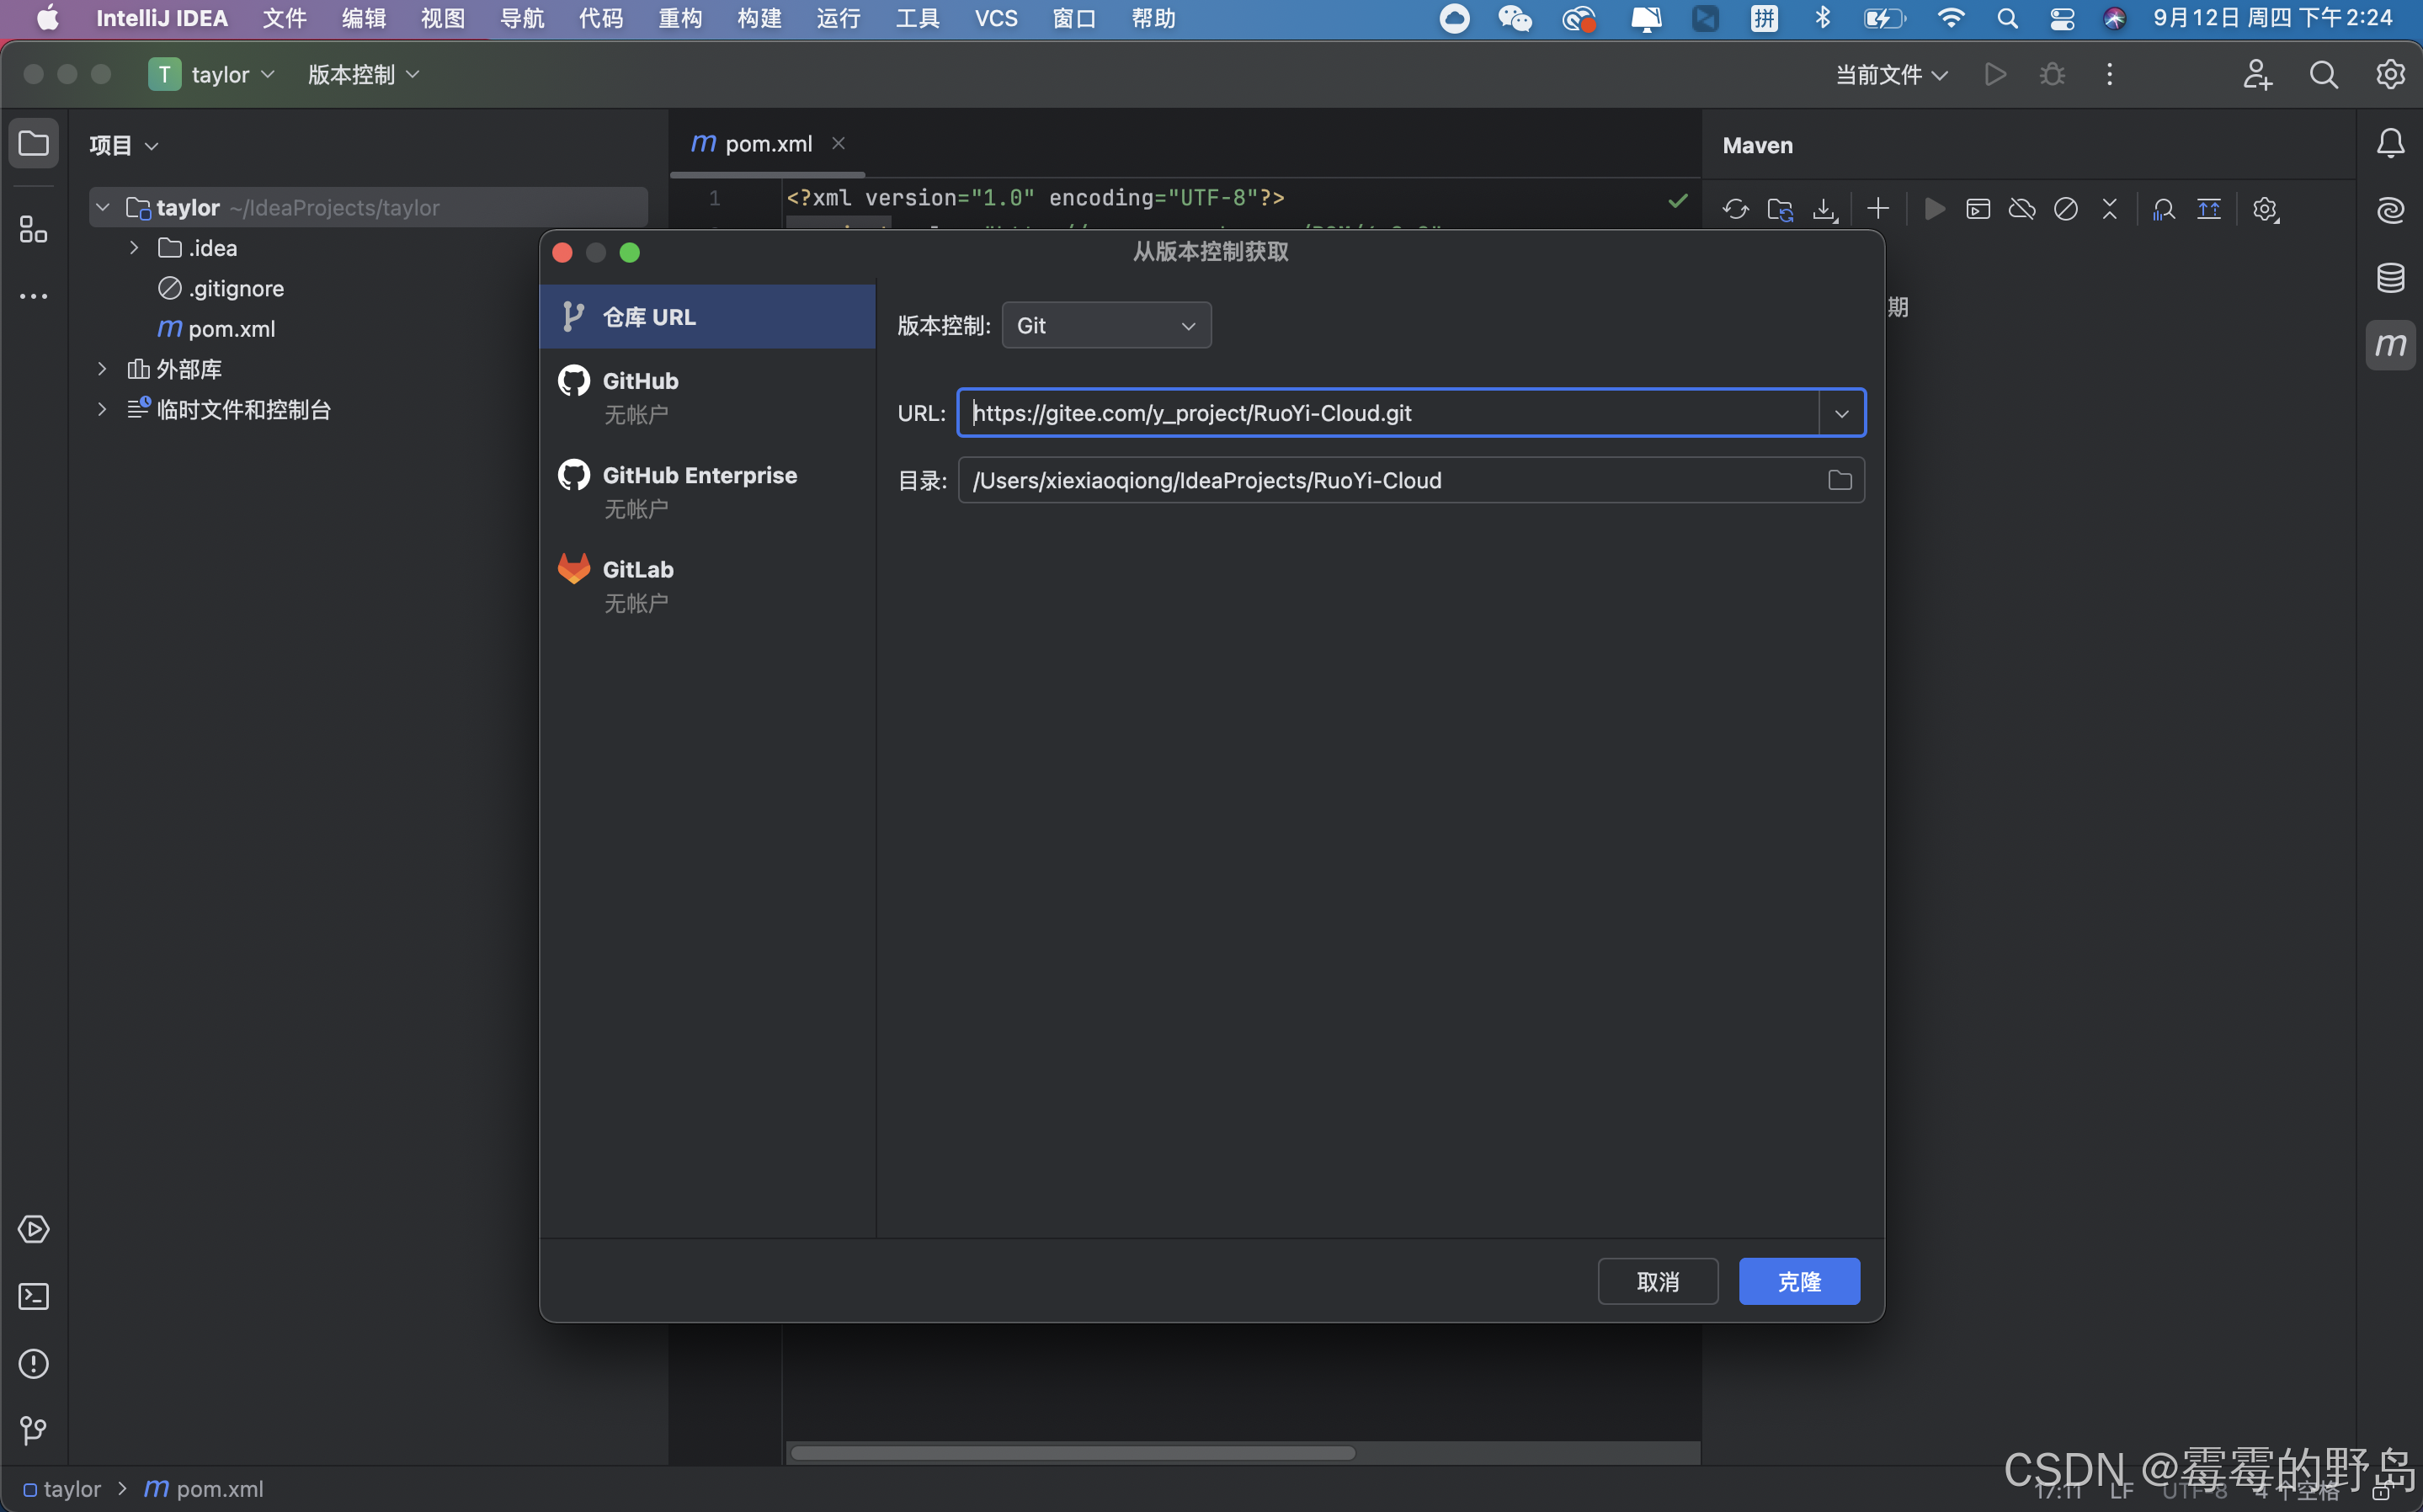Toggle Maven offline mode
Screen dimensions: 2423x1512
click(2021, 209)
